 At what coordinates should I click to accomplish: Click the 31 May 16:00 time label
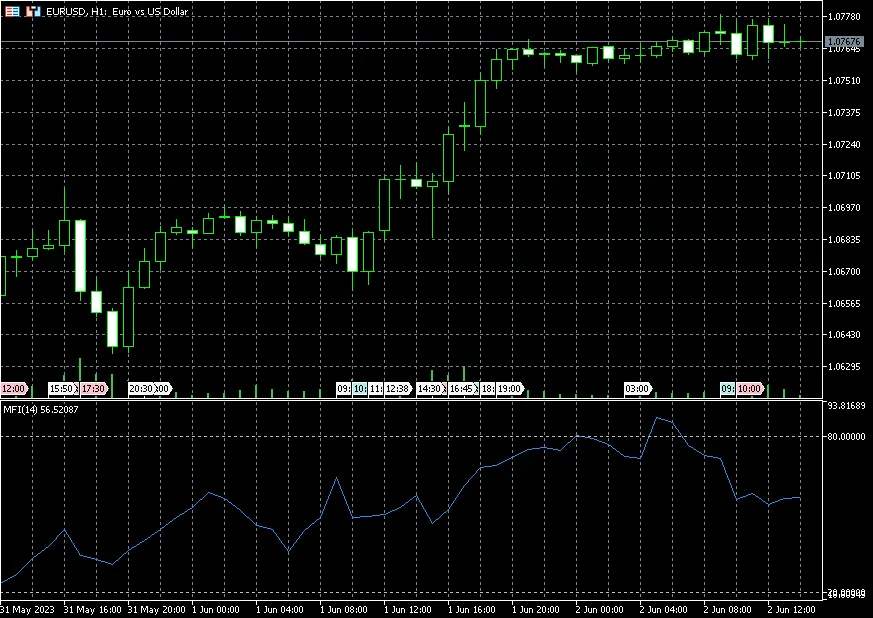(x=92, y=610)
